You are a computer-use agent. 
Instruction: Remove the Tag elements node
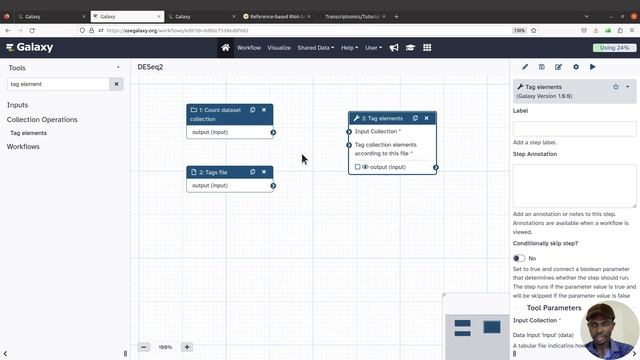pos(427,118)
